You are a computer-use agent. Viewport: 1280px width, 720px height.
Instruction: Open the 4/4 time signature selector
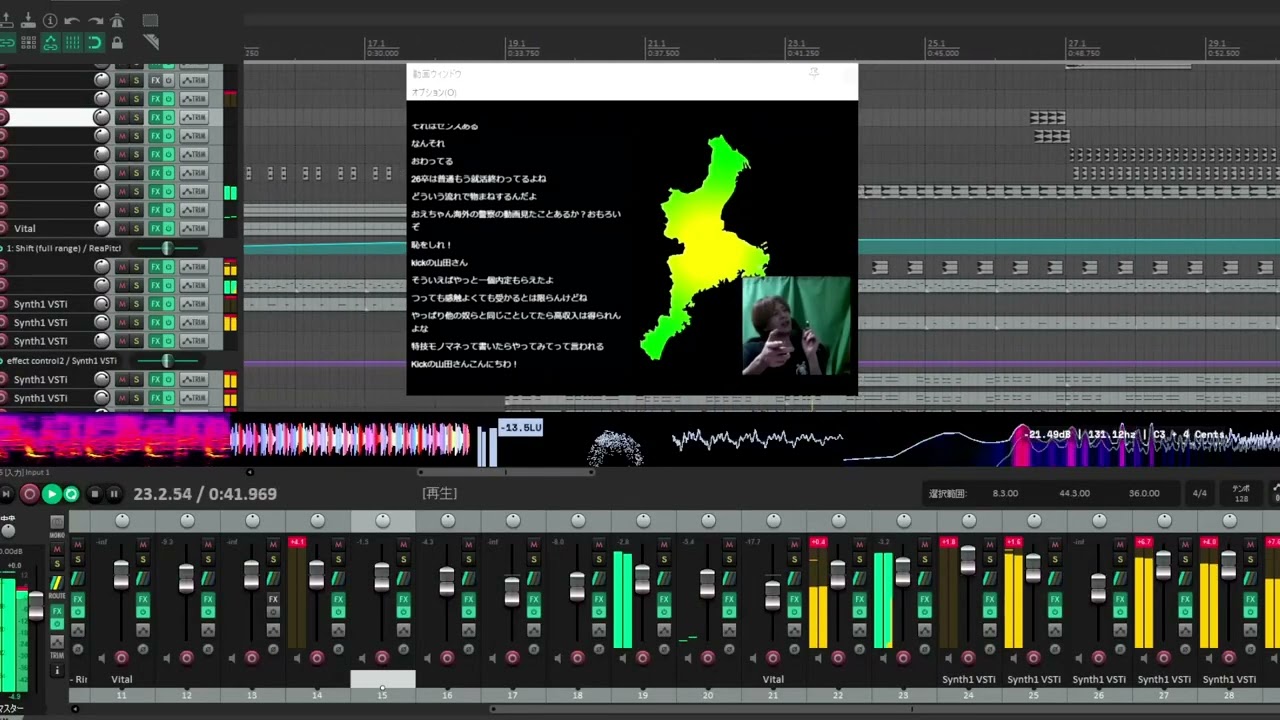1199,493
